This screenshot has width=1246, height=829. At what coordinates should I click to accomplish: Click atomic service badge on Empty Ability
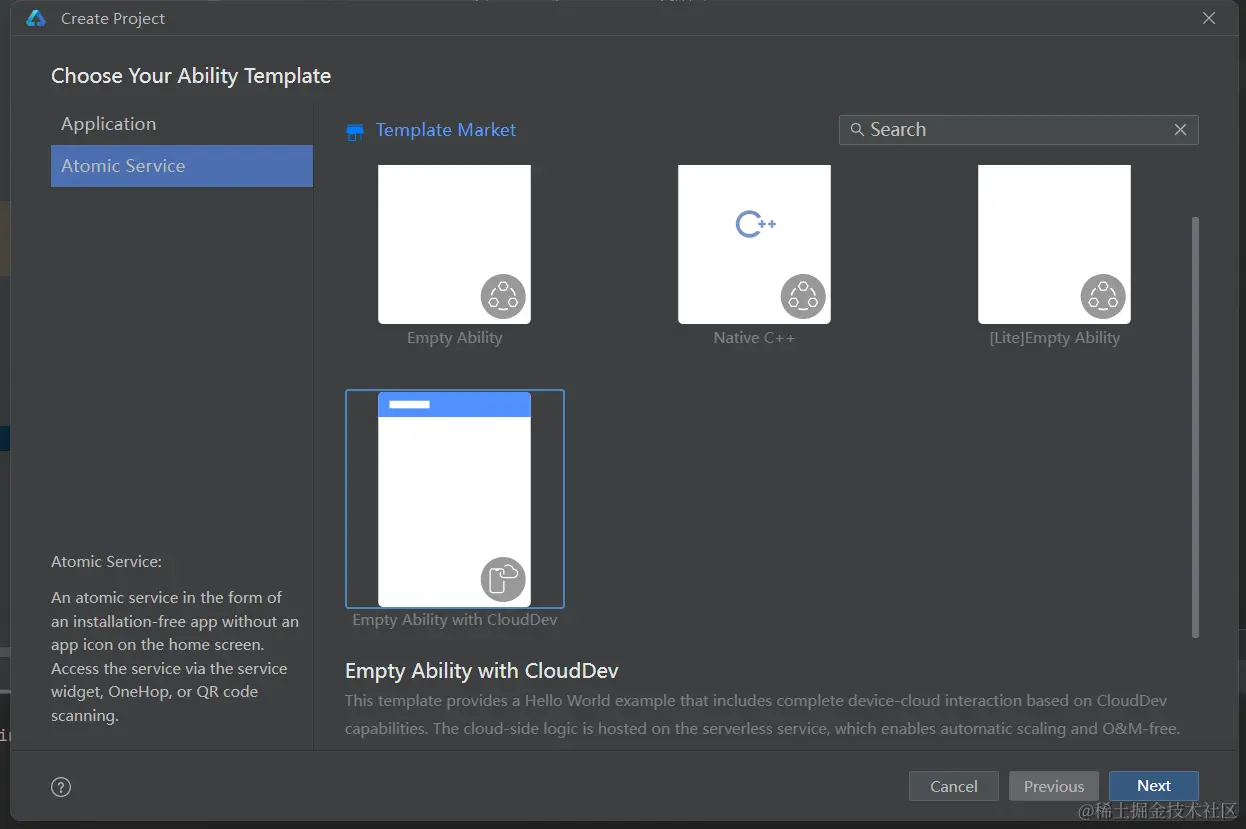(x=503, y=296)
